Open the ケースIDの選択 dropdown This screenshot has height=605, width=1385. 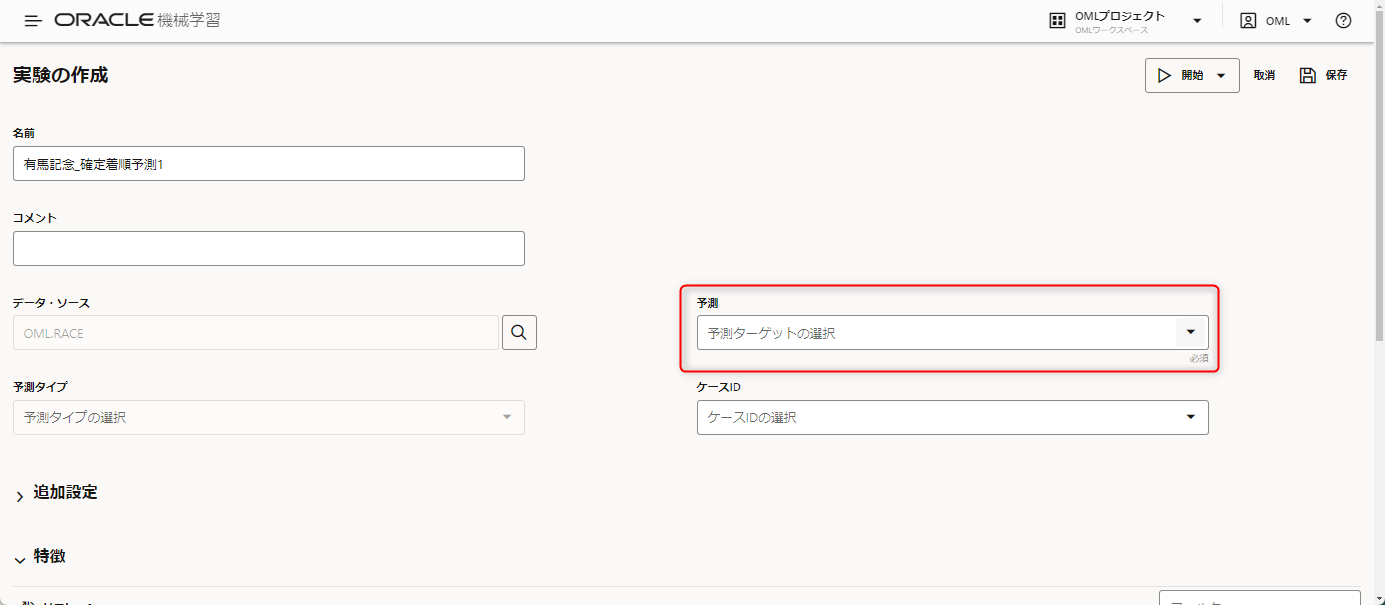pos(953,418)
